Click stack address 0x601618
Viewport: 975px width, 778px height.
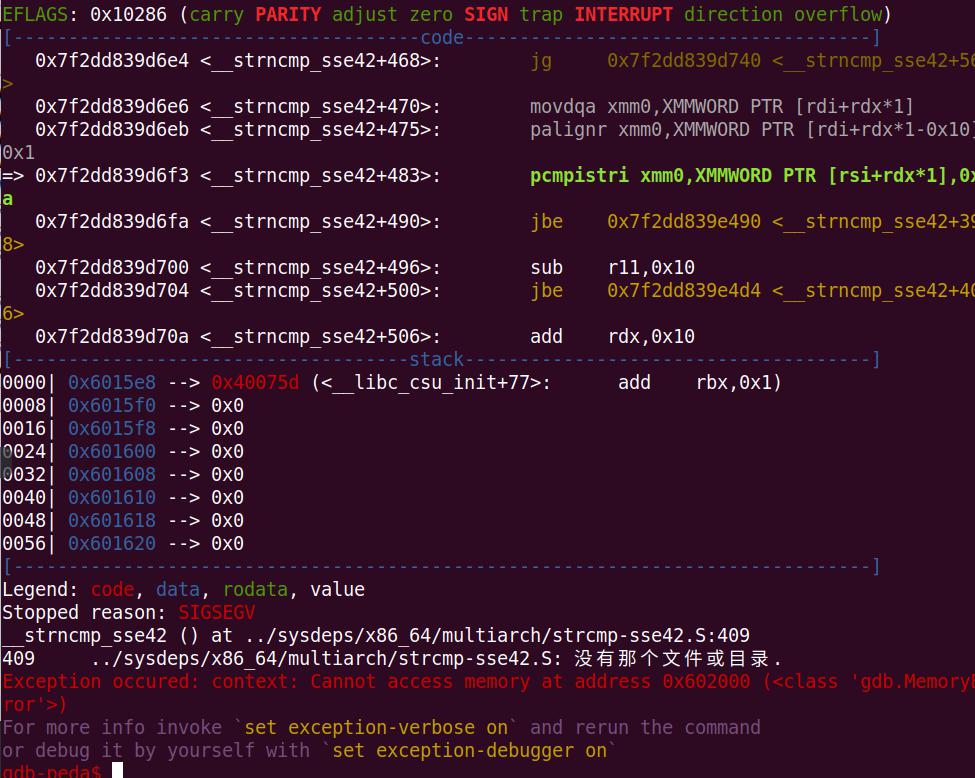point(112,521)
